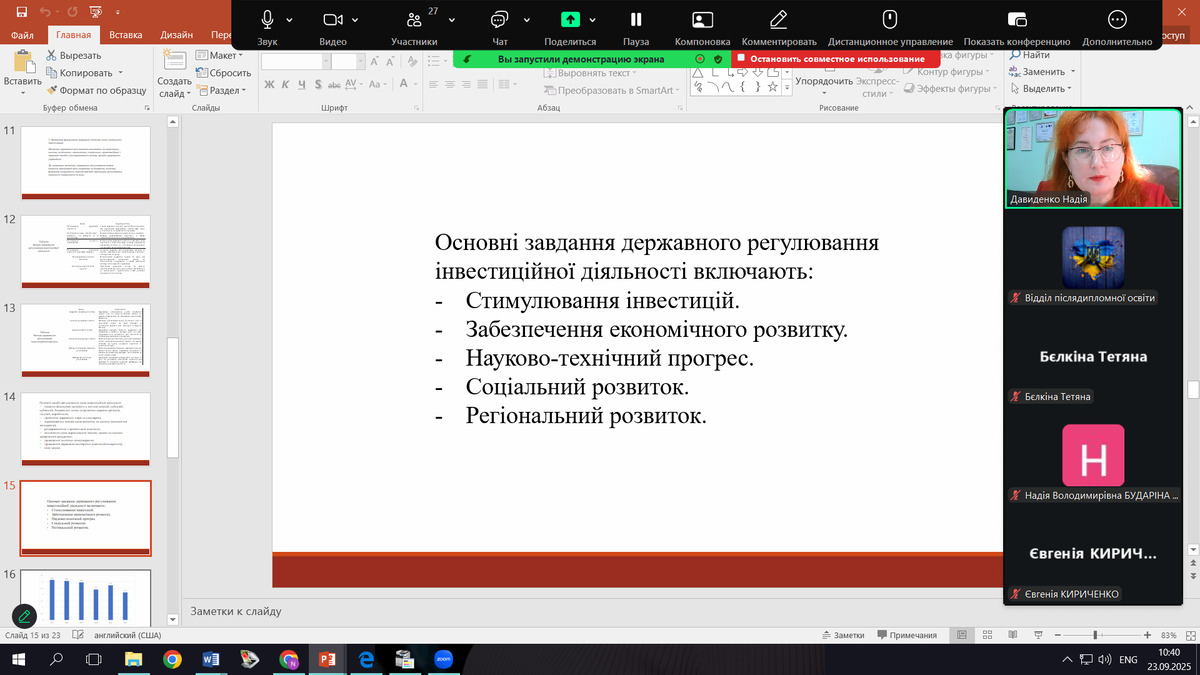Image resolution: width=1200 pixels, height=675 pixels.
Task: Switch to Normal view in status bar
Action: click(960, 635)
